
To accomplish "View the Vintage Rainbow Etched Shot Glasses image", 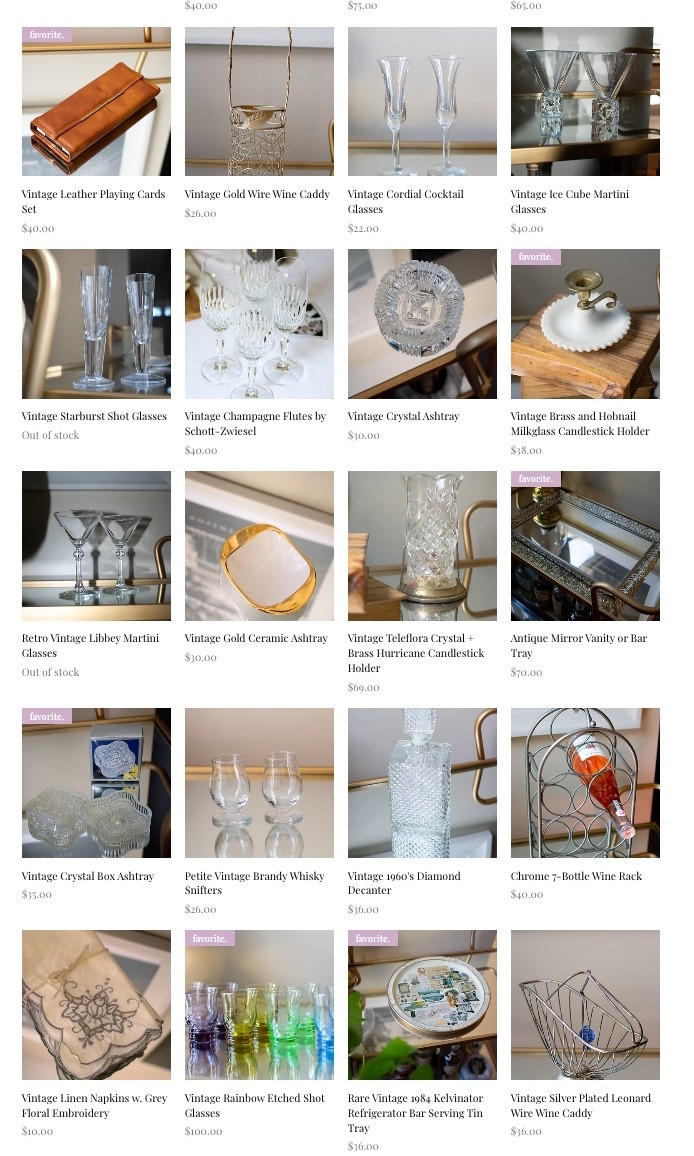I will (259, 1005).
